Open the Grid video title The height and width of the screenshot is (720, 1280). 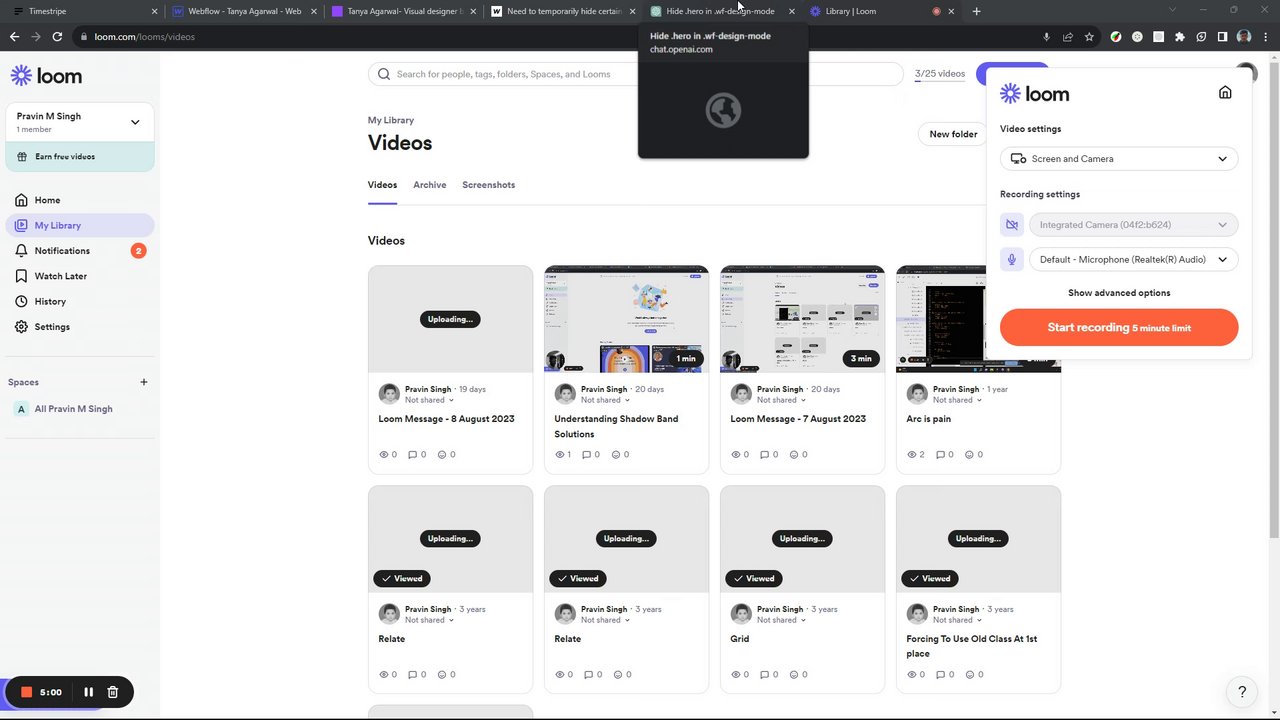coord(740,639)
